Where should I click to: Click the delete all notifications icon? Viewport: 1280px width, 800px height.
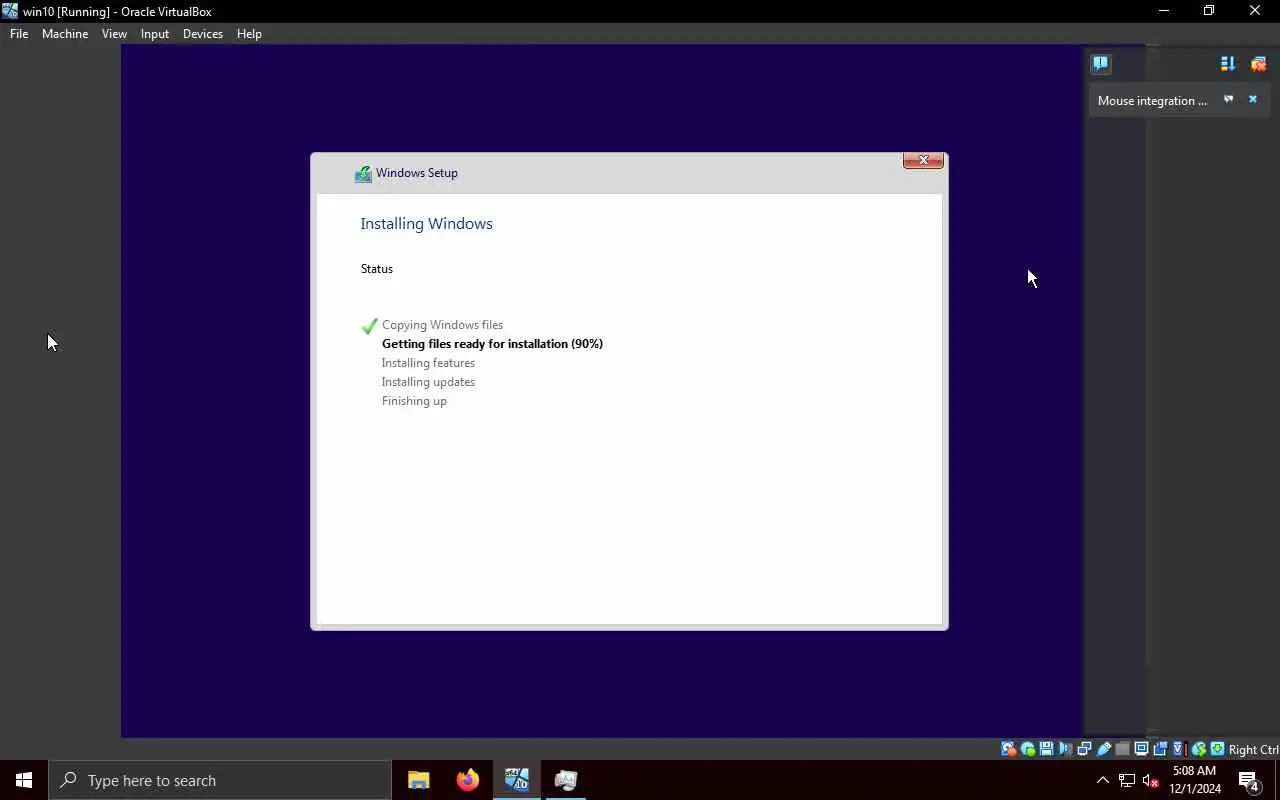[1258, 64]
